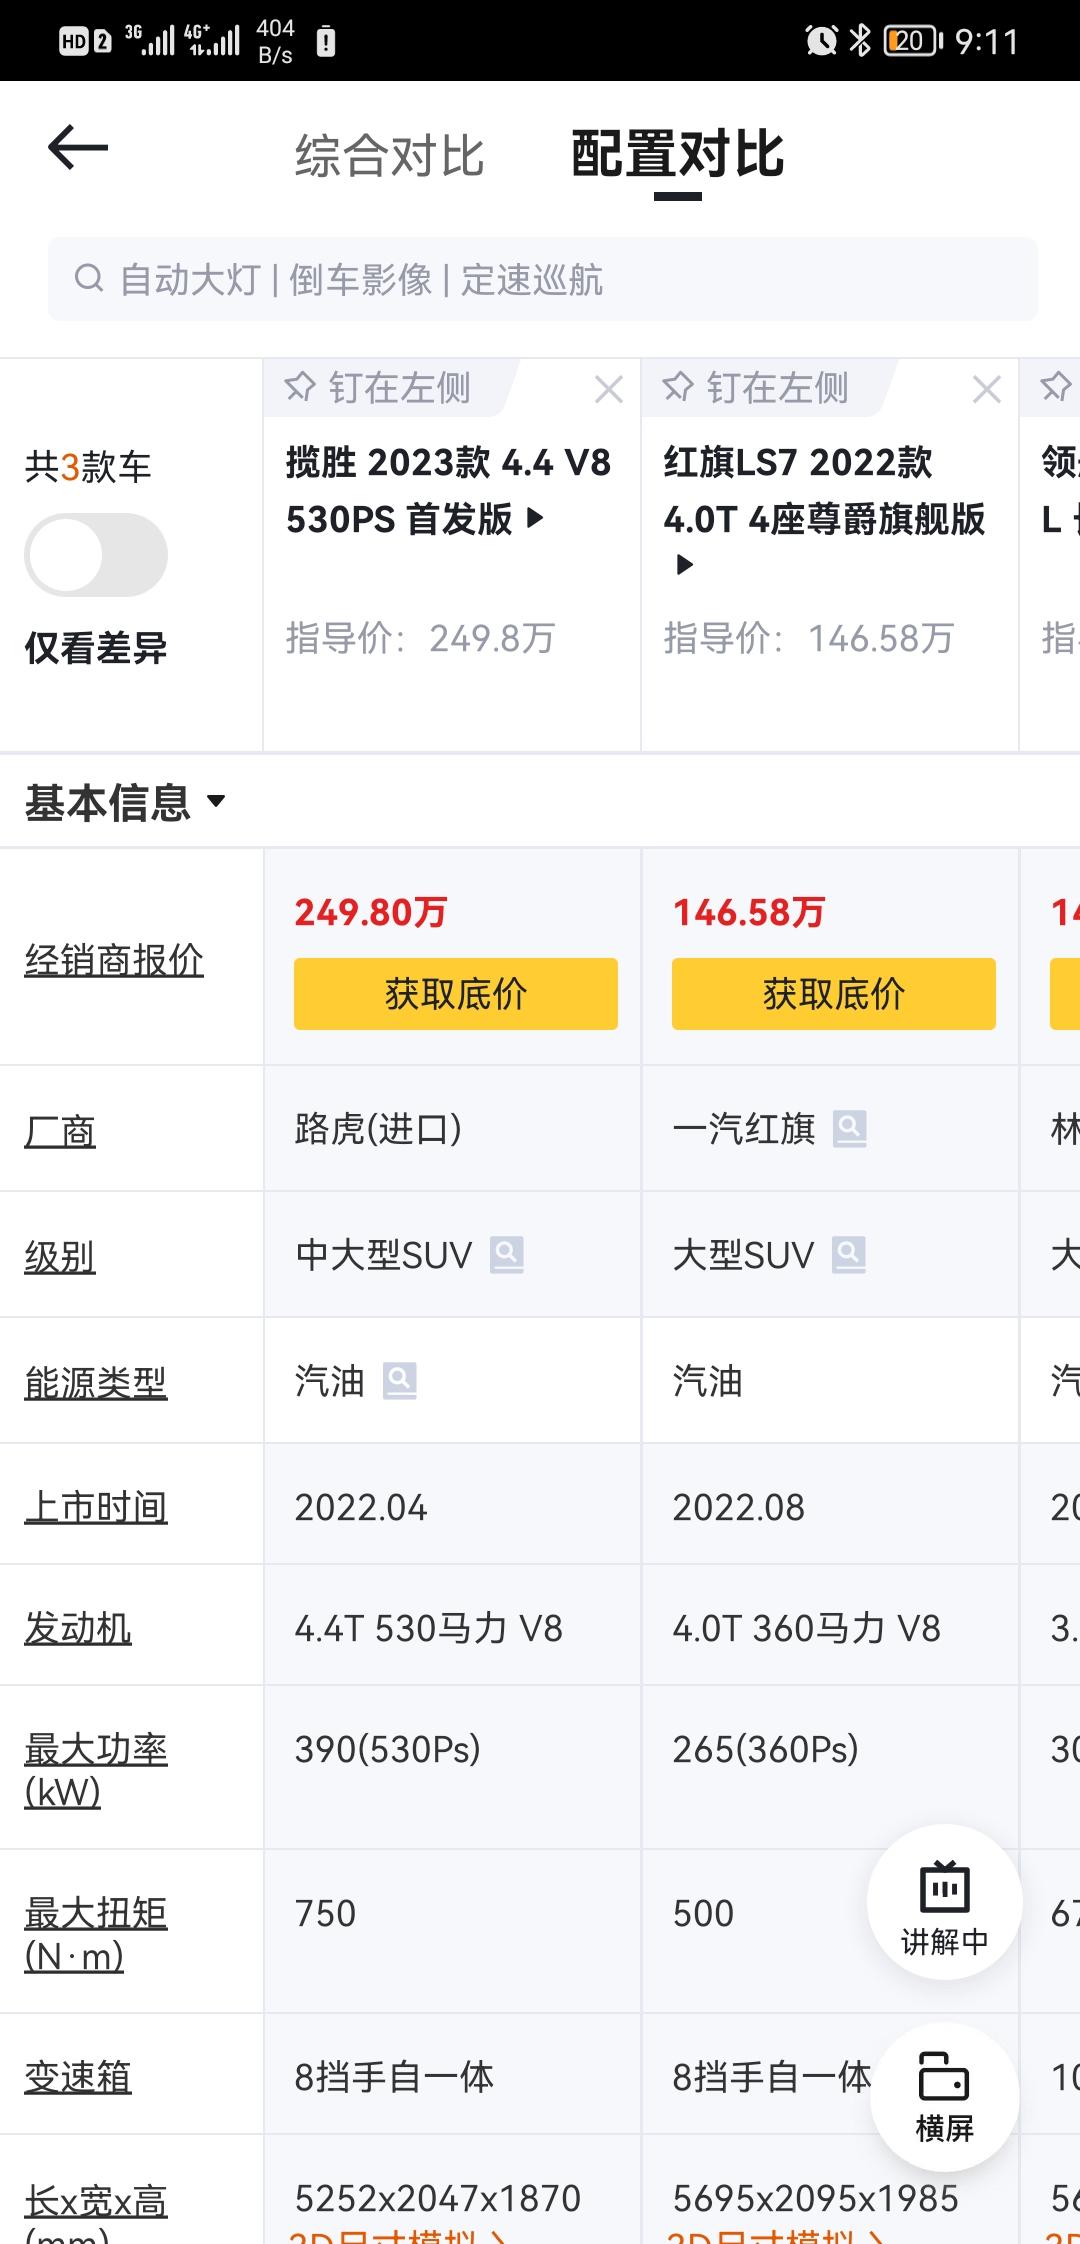Open the 级别 term link
Image resolution: width=1080 pixels, height=2244 pixels.
(60, 1257)
